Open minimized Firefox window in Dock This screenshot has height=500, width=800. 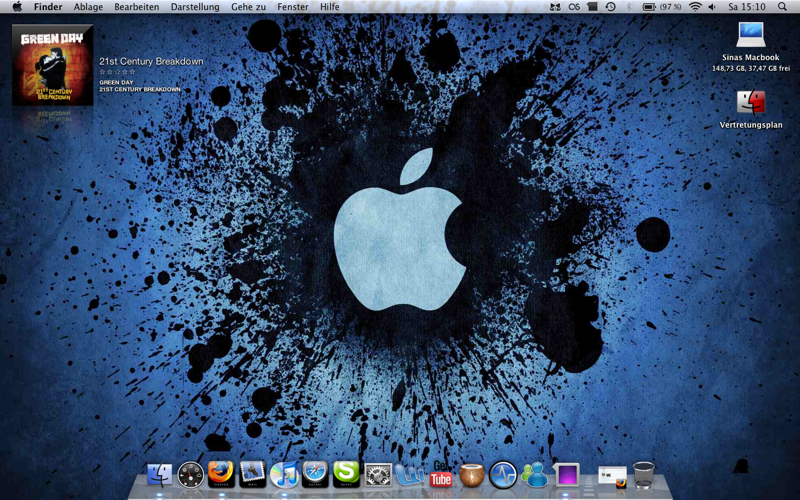(x=612, y=477)
